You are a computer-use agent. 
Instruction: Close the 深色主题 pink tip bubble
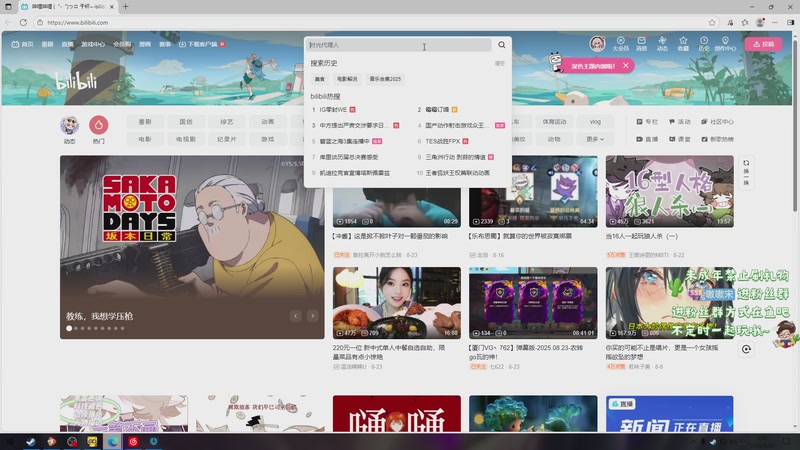[626, 66]
